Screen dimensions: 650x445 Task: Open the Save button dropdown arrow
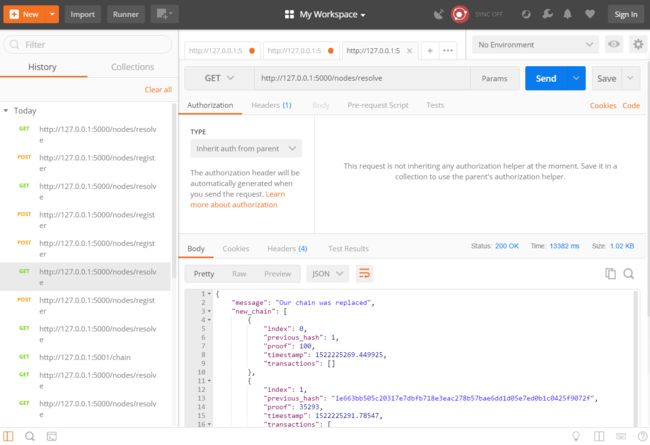click(x=631, y=78)
